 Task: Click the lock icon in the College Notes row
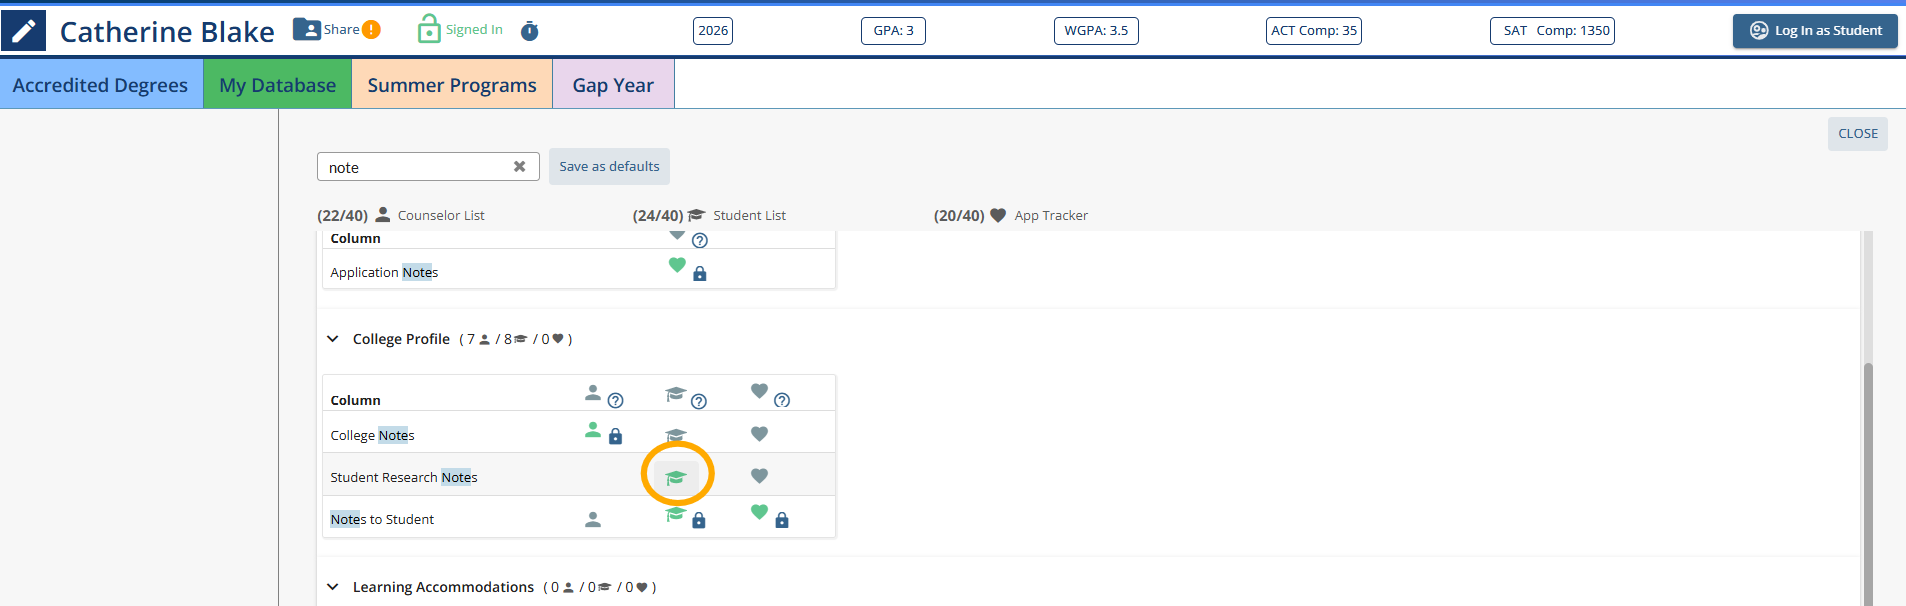click(x=616, y=436)
